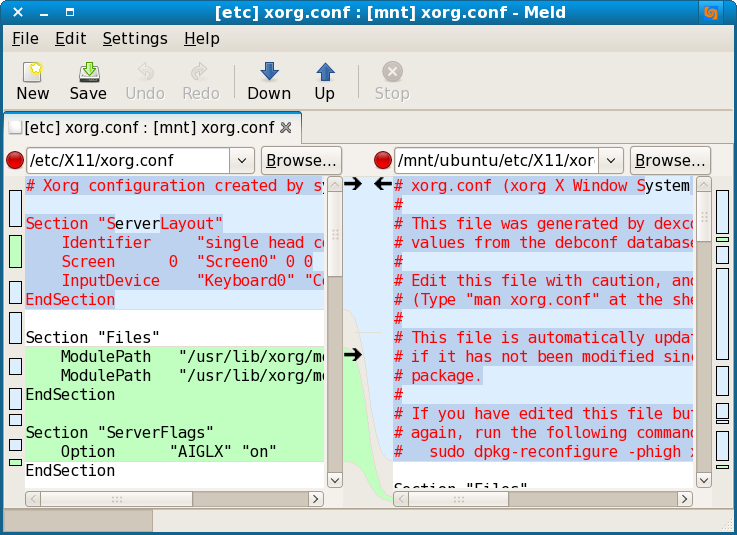This screenshot has width=737, height=535.
Task: Open the Settings menu
Action: [135, 39]
